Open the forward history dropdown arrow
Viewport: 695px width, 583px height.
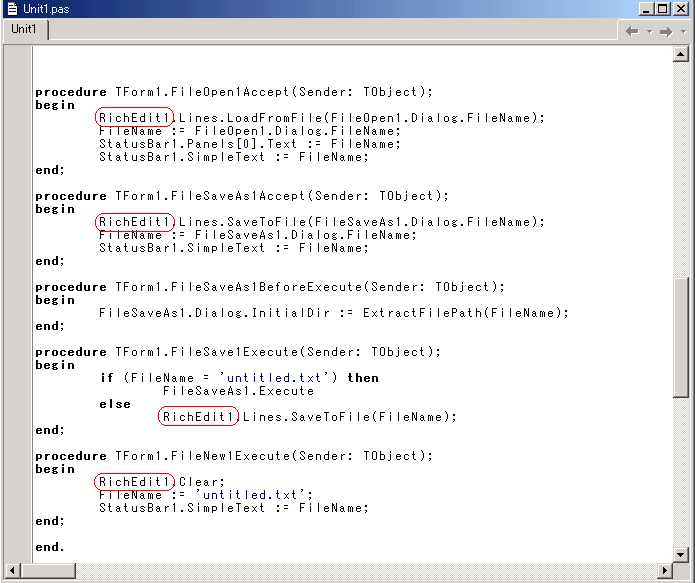tap(683, 31)
